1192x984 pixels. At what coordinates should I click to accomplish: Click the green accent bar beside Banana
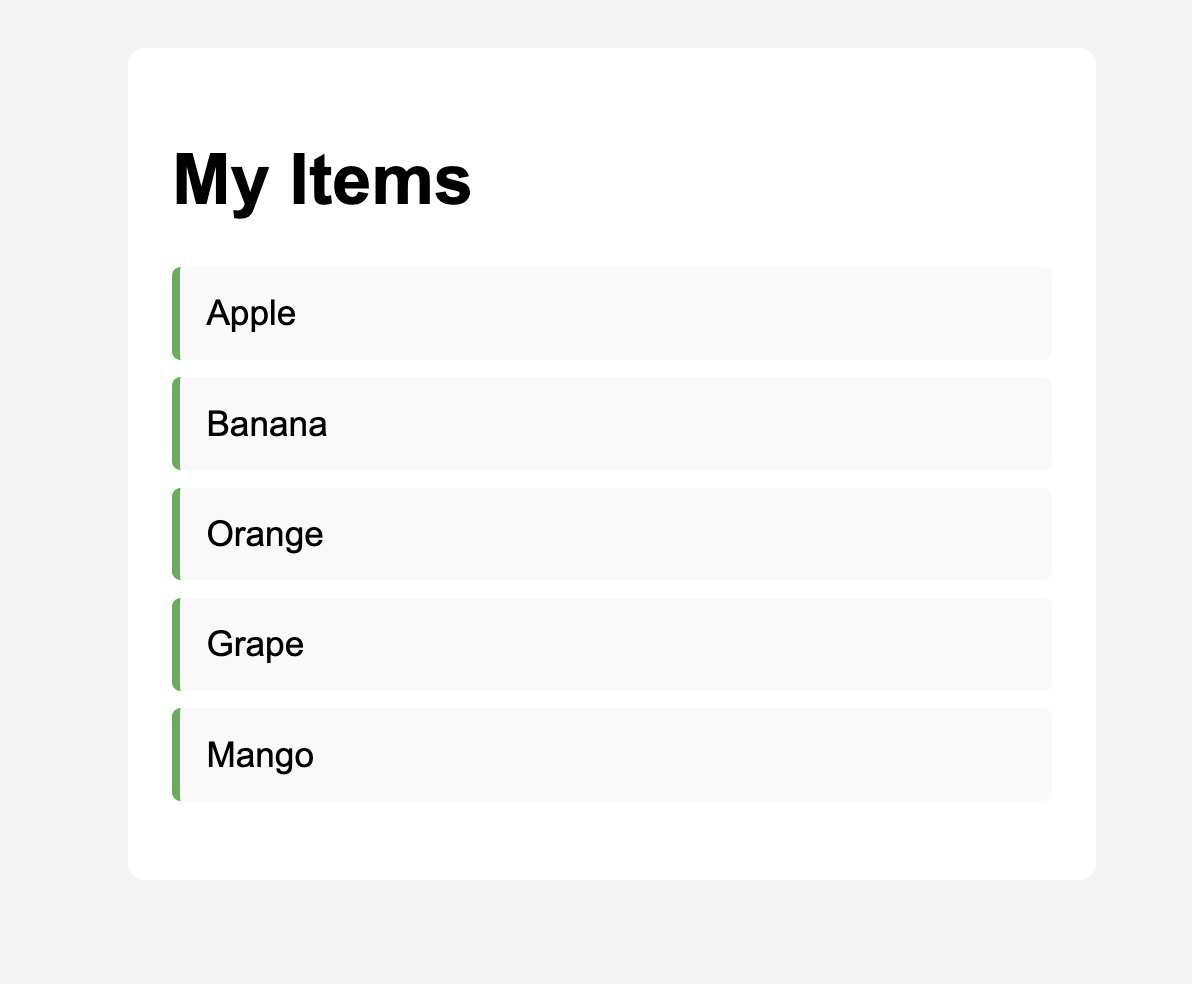pyautogui.click(x=176, y=424)
